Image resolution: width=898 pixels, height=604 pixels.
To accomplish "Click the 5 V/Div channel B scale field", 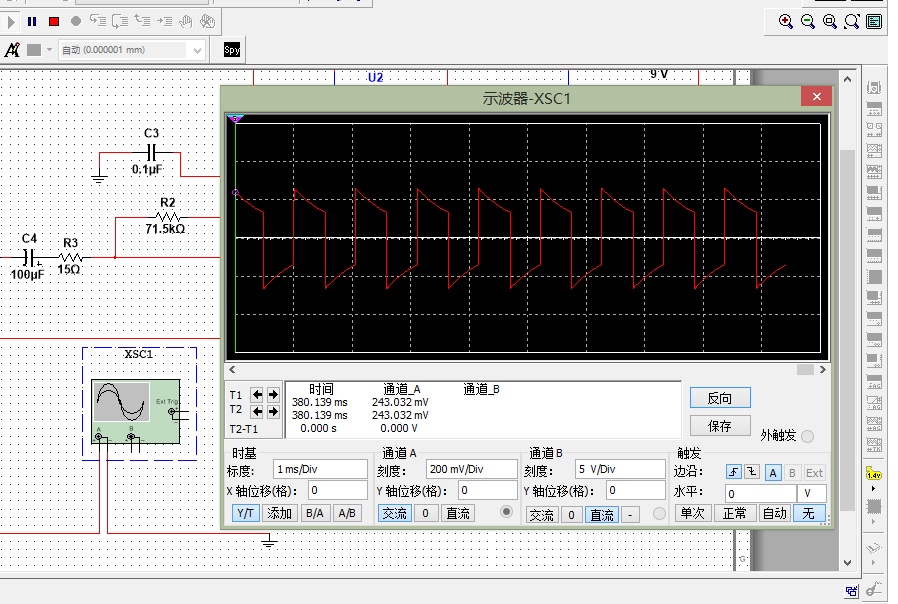I will pyautogui.click(x=620, y=469).
